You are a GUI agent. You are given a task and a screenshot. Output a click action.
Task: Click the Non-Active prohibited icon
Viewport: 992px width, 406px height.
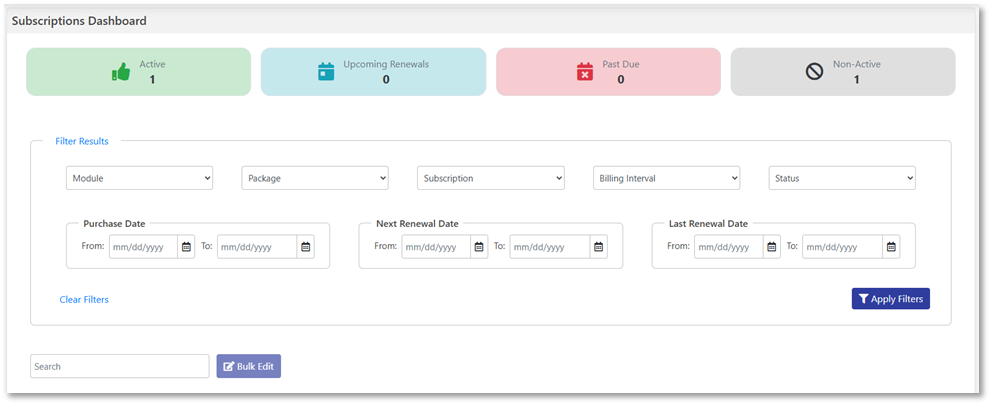(x=814, y=72)
